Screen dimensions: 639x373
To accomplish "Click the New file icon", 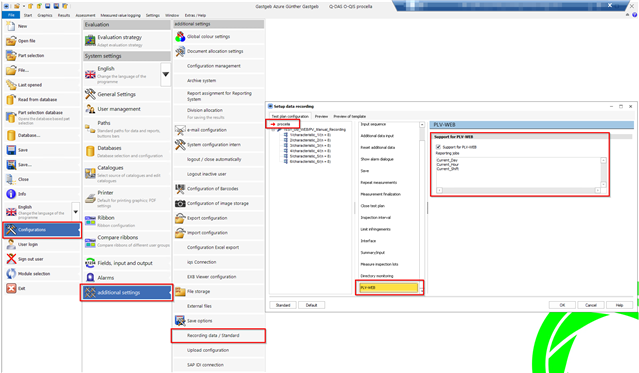I will coord(11,26).
